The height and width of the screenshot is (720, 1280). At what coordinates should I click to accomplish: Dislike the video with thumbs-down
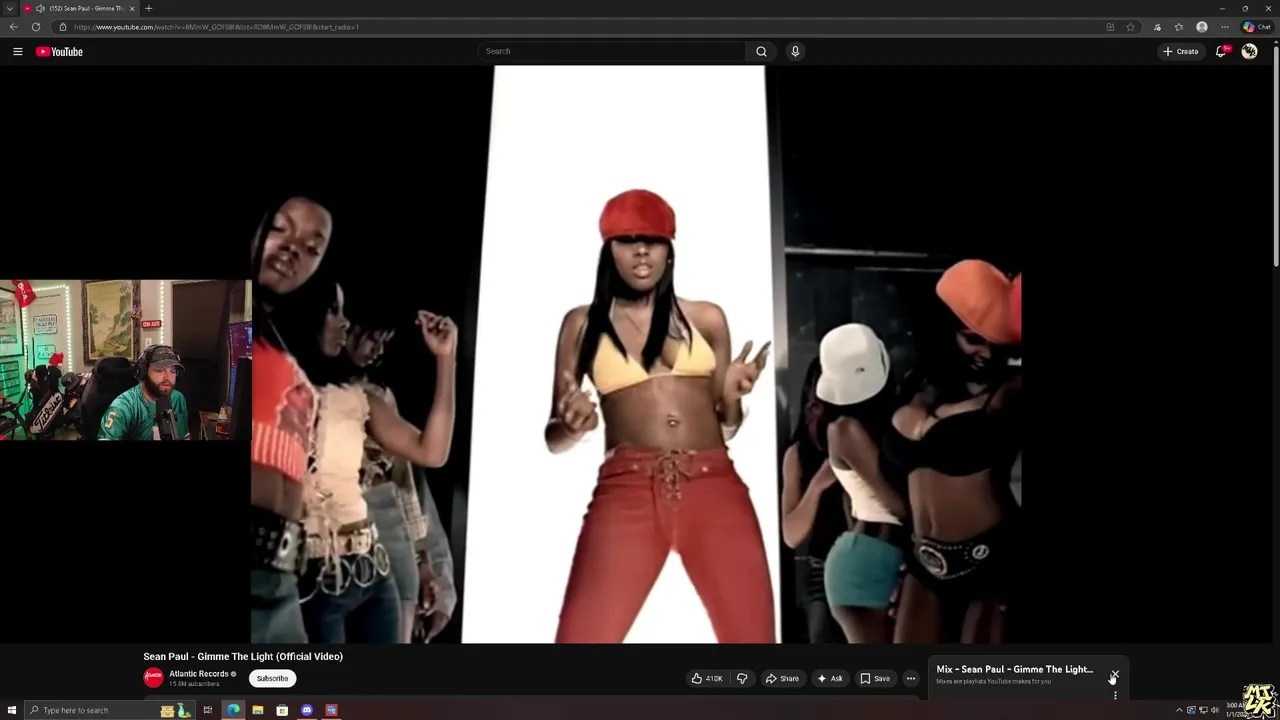click(742, 678)
